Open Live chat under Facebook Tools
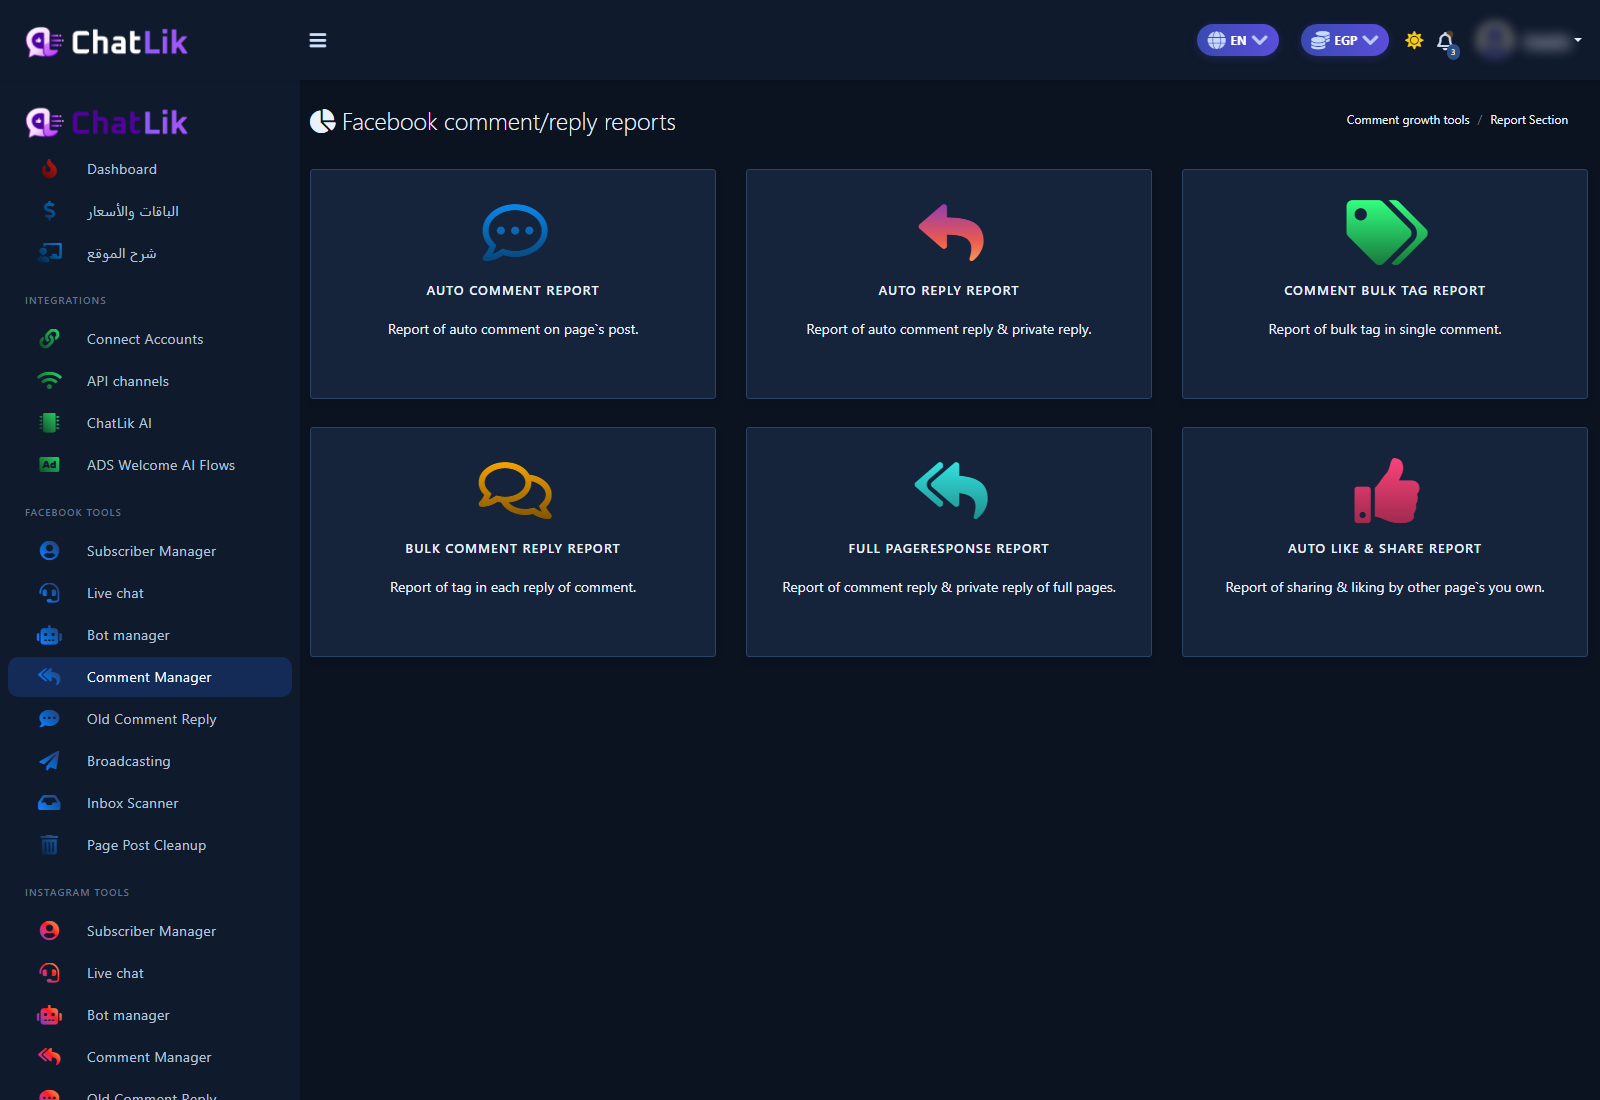 [x=150, y=593]
